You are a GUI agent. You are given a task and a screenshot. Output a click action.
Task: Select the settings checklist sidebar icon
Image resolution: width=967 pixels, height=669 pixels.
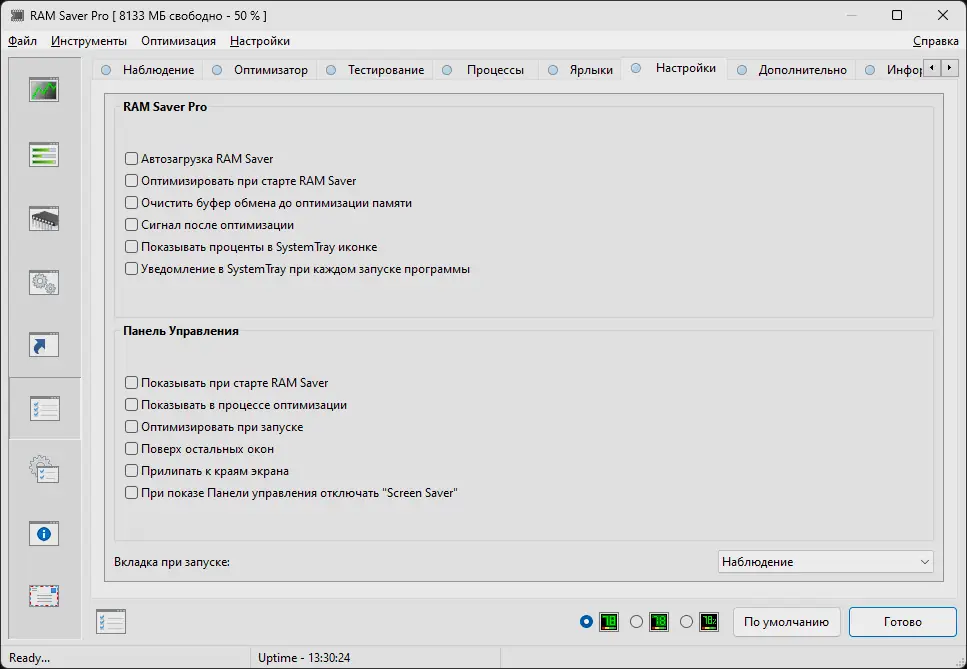[x=44, y=408]
